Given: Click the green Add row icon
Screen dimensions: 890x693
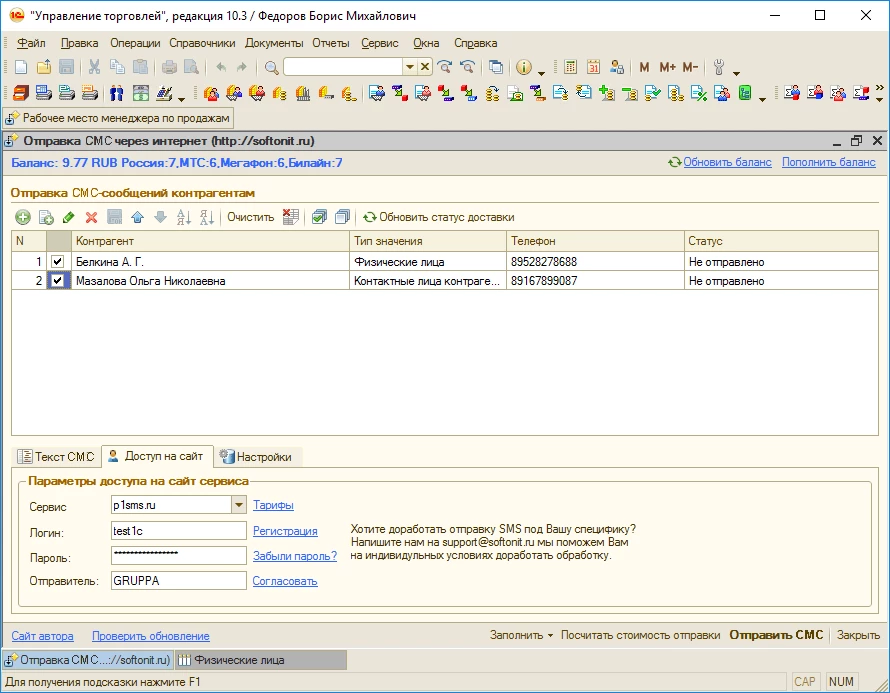Looking at the screenshot, I should [x=22, y=217].
